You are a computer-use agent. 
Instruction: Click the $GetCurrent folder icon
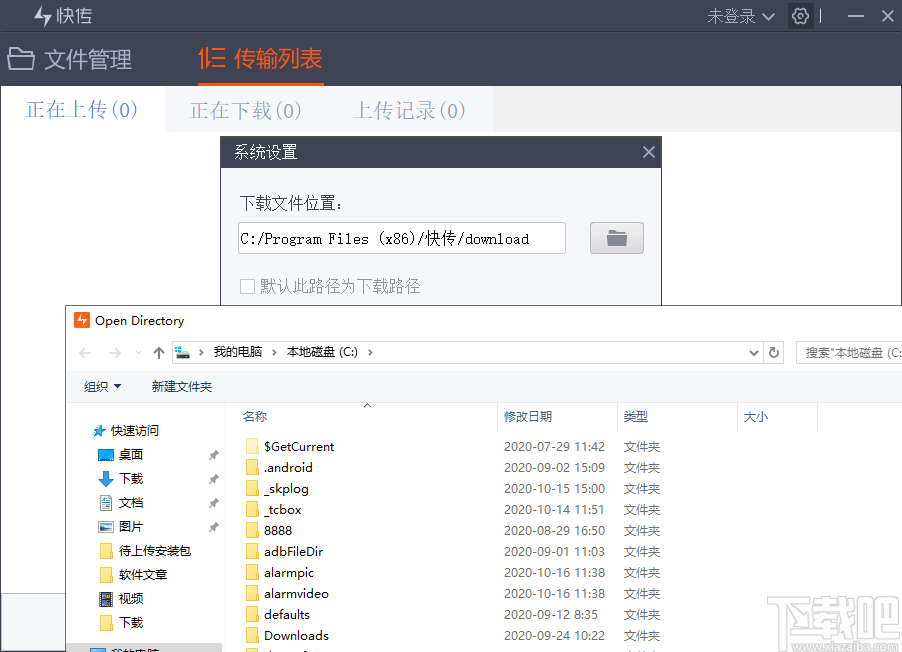coord(252,447)
